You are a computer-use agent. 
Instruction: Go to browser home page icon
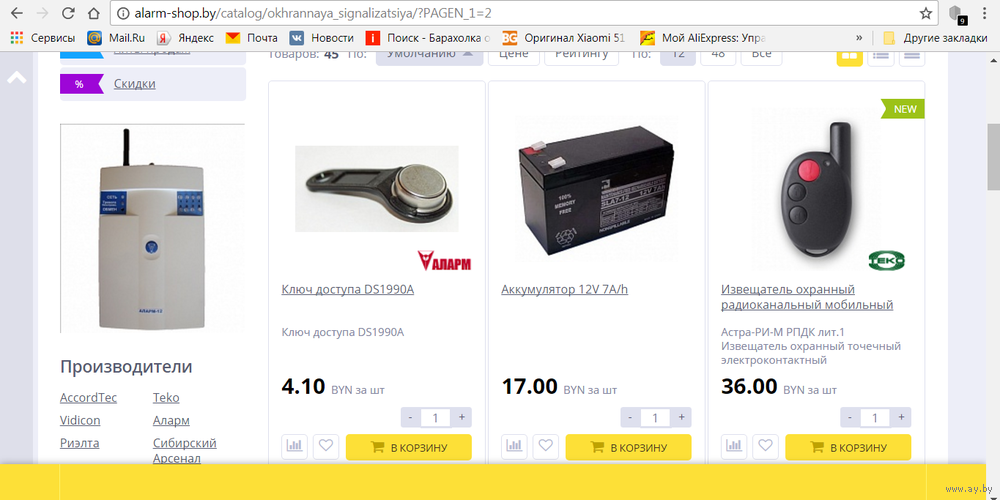[94, 13]
